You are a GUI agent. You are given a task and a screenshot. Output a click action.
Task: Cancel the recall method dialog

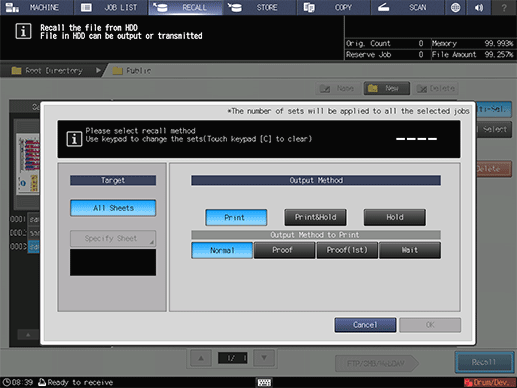point(365,325)
